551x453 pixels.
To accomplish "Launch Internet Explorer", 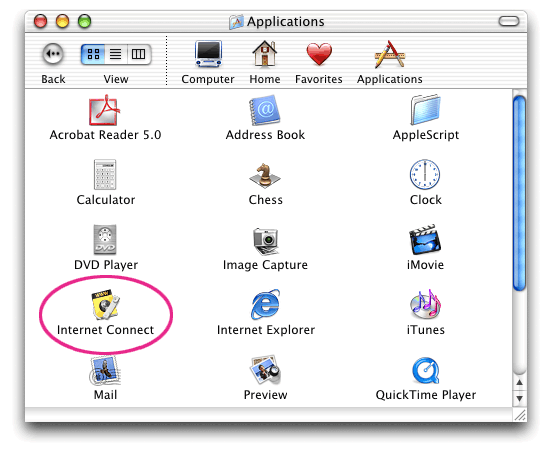I will 265,304.
